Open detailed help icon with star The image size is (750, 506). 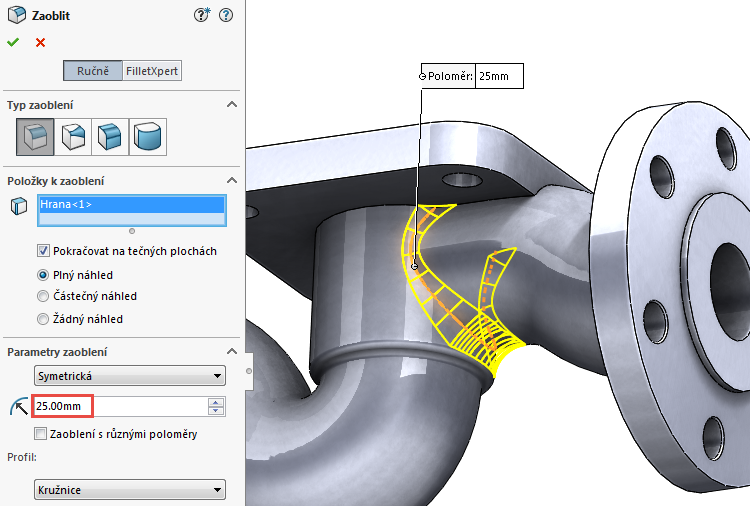[202, 15]
